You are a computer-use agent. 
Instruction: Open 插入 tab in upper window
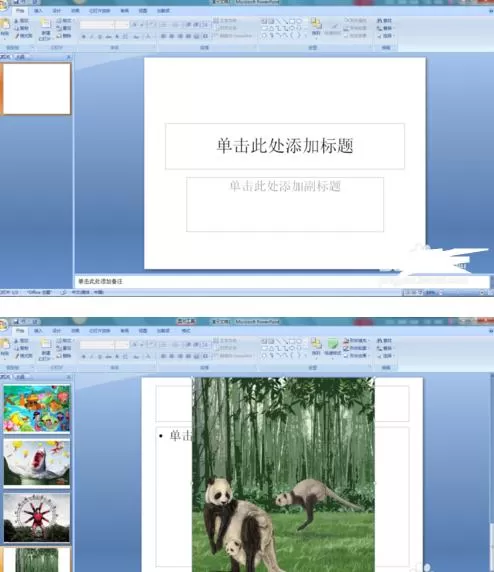pos(38,11)
